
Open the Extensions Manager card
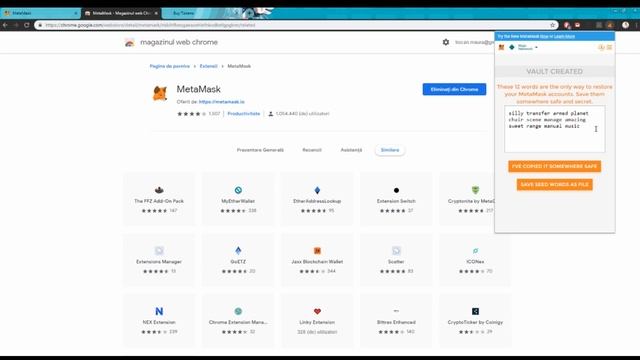click(x=159, y=259)
